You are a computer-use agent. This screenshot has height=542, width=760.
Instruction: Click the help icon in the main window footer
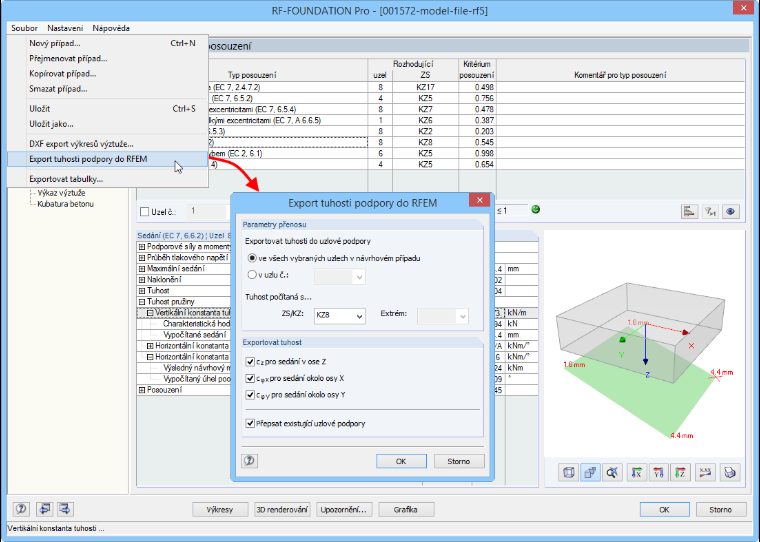[21, 509]
